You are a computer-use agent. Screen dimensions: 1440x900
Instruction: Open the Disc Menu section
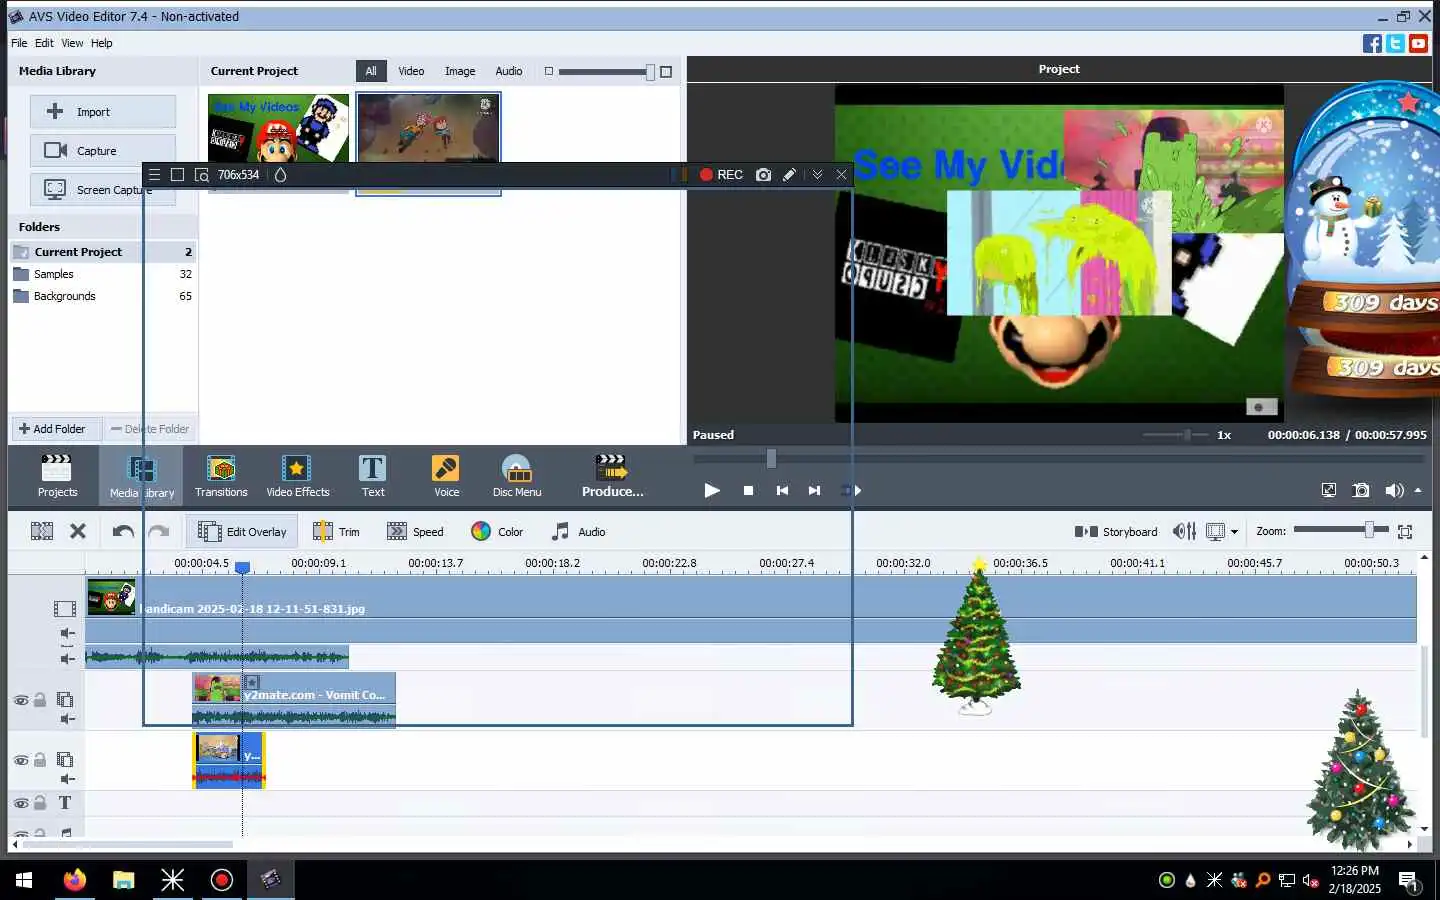(x=516, y=476)
